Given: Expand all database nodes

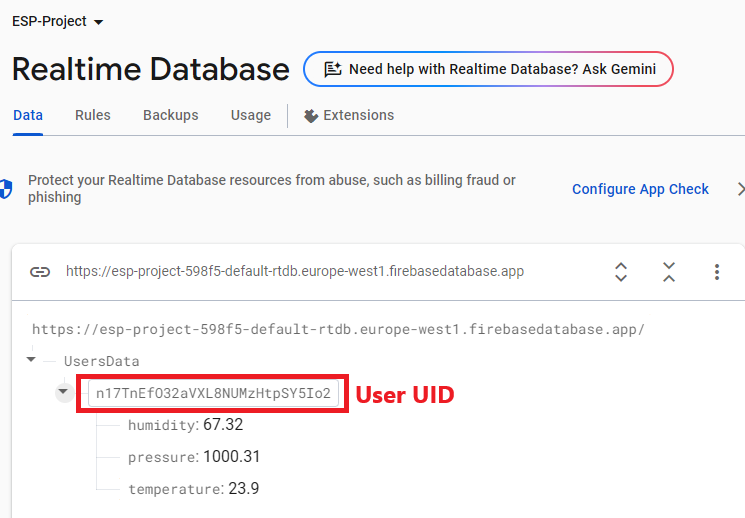Looking at the screenshot, I should pos(621,272).
